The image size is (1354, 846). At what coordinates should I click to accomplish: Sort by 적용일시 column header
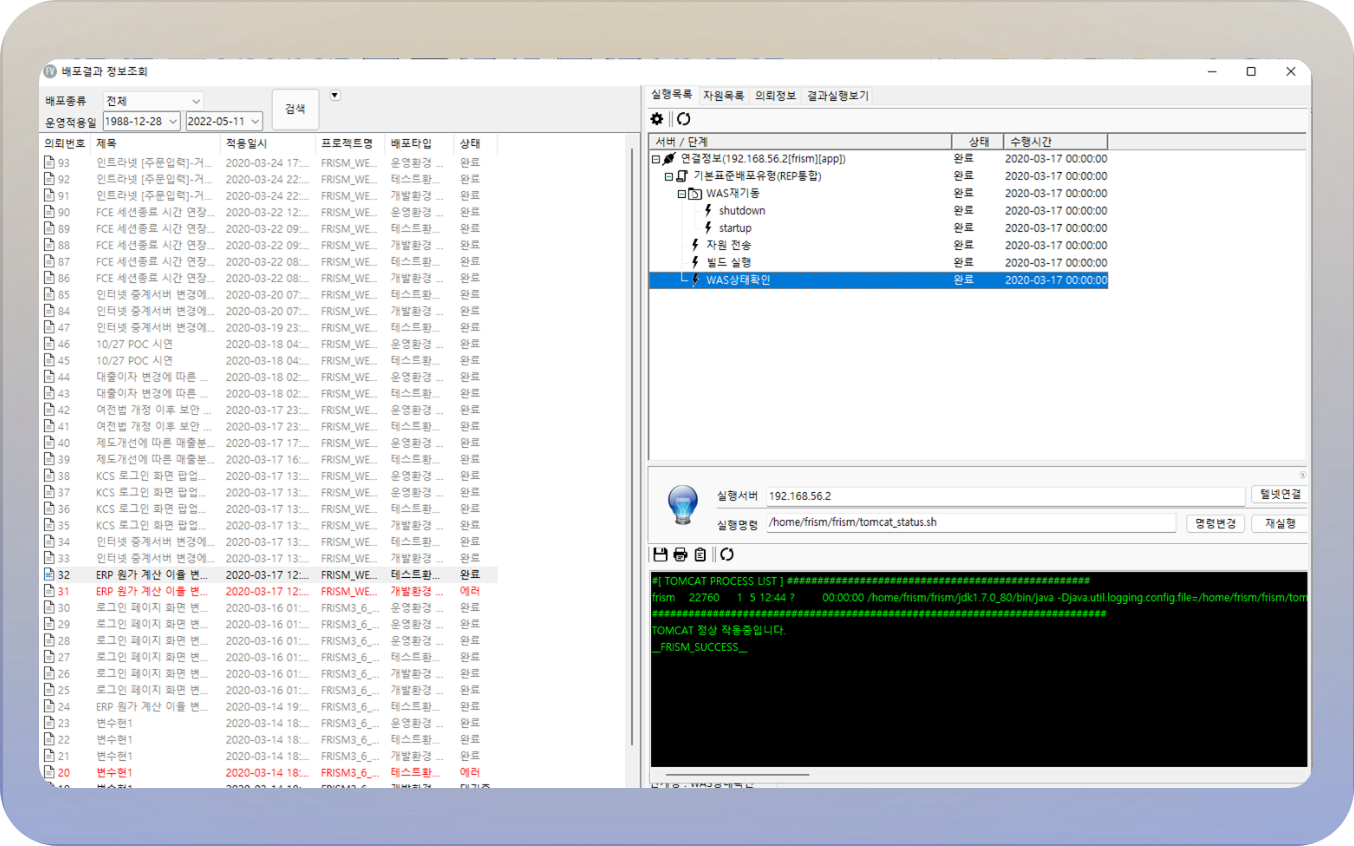268,143
